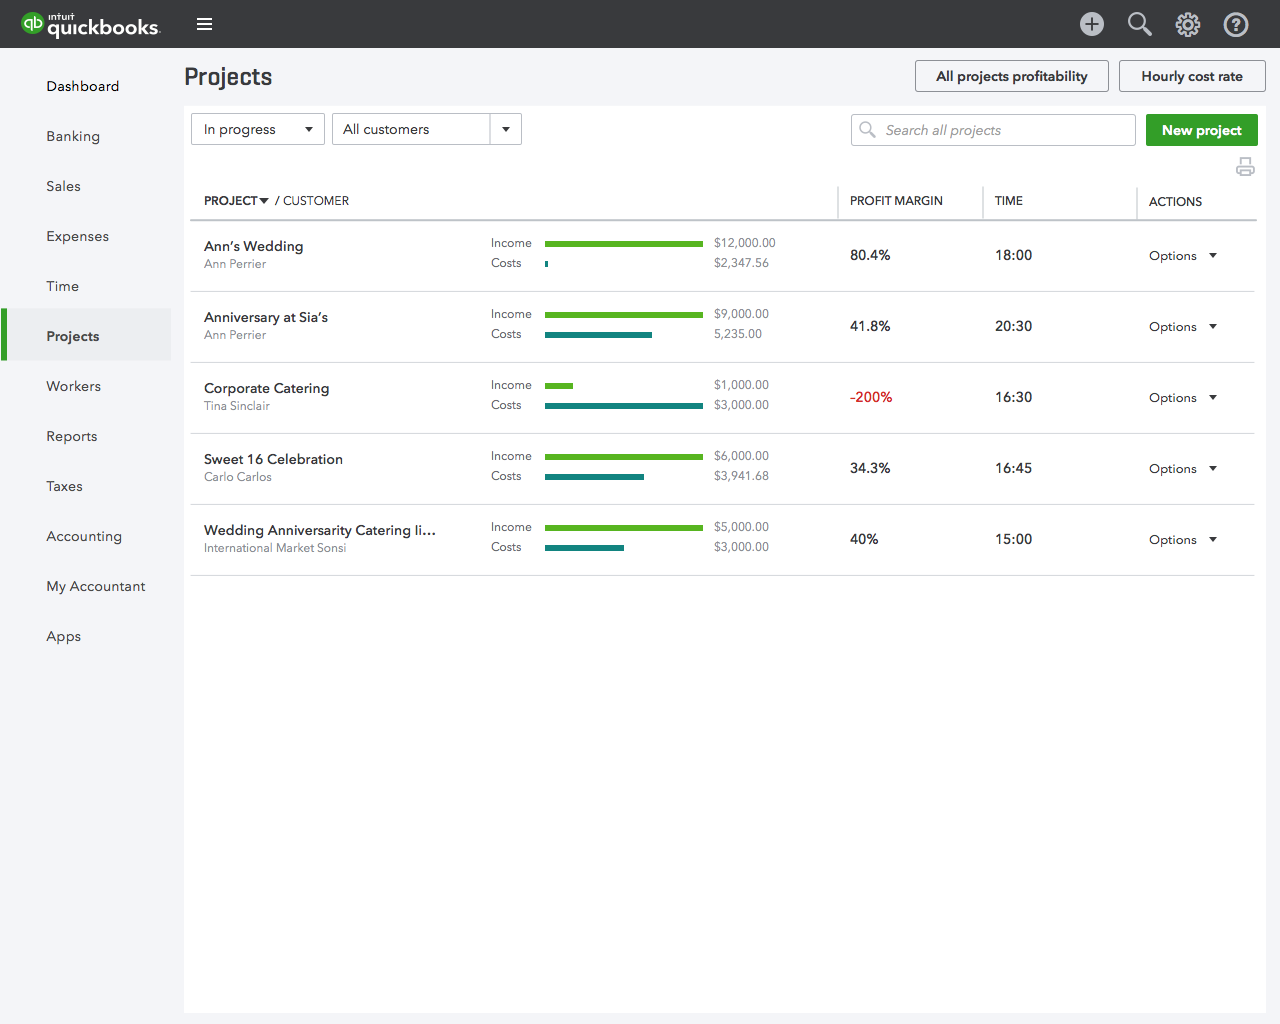Click the New project button
The height and width of the screenshot is (1024, 1280).
[1201, 130]
